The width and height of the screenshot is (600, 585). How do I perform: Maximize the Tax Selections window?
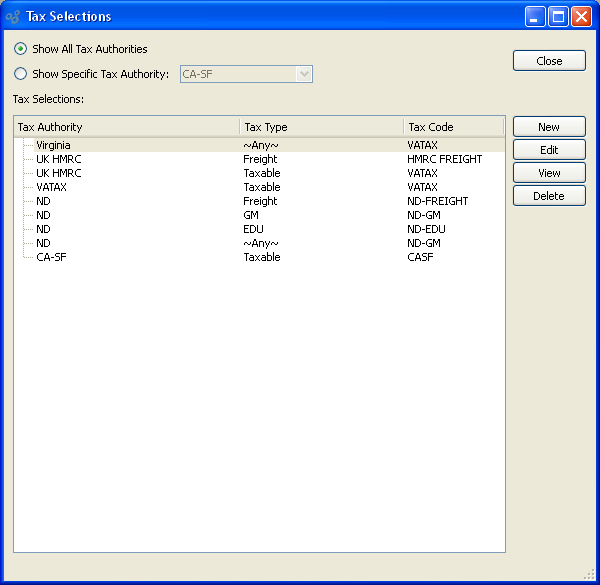point(558,16)
